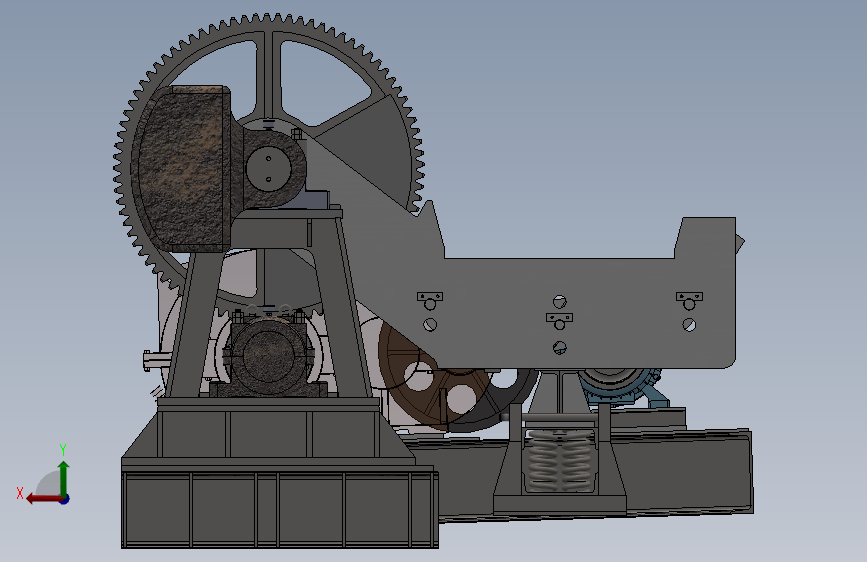
Task: Select the ribbed base frame under the gear
Action: tap(280, 509)
